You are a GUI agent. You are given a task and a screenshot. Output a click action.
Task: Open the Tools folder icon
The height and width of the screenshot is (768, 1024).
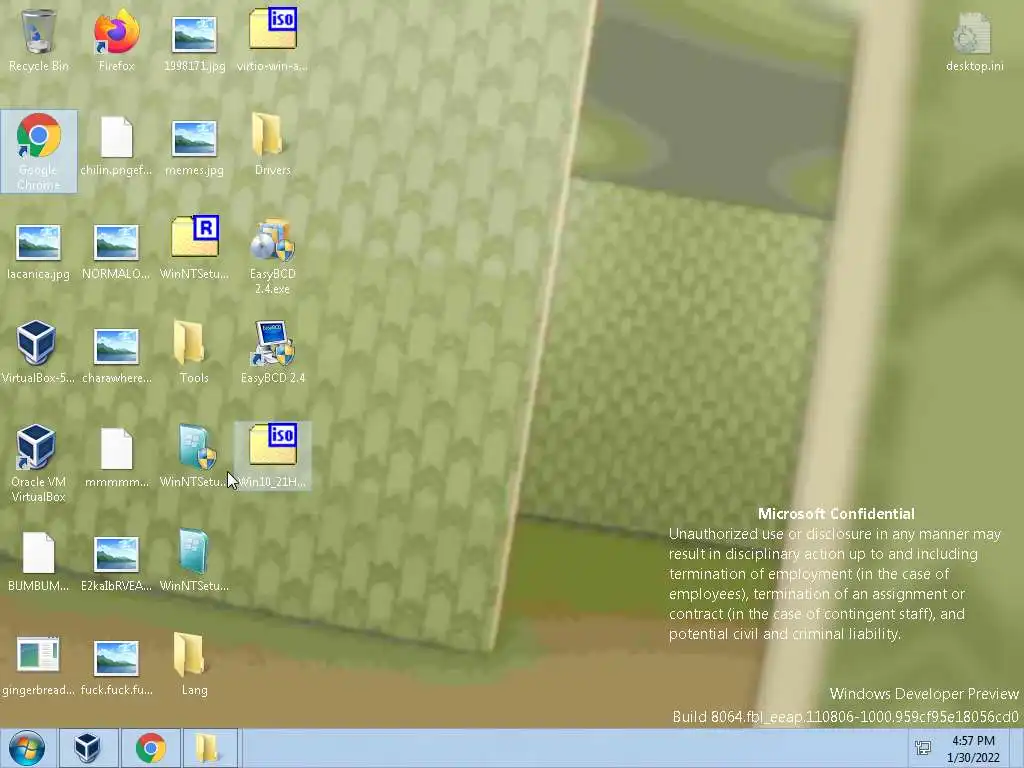coord(194,352)
